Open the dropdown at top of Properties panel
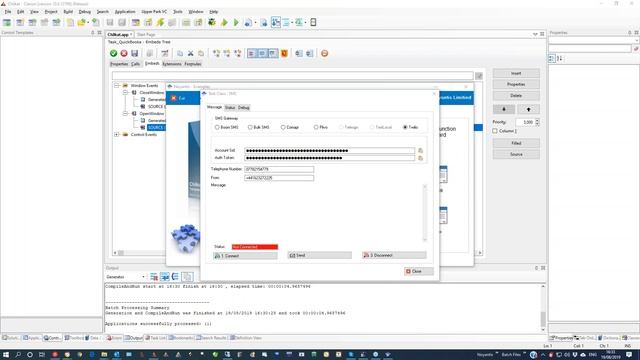640x360 pixels. coord(637,40)
